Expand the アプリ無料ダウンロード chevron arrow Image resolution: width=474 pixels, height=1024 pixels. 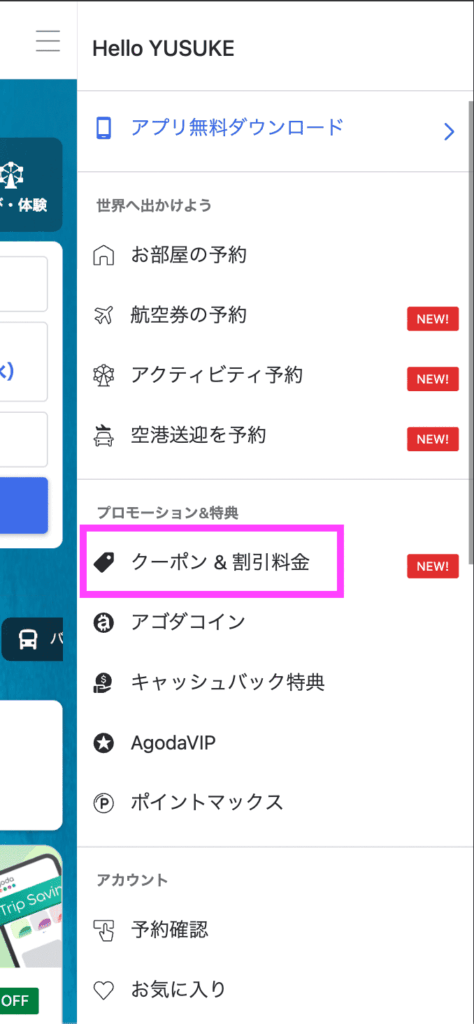tap(449, 133)
